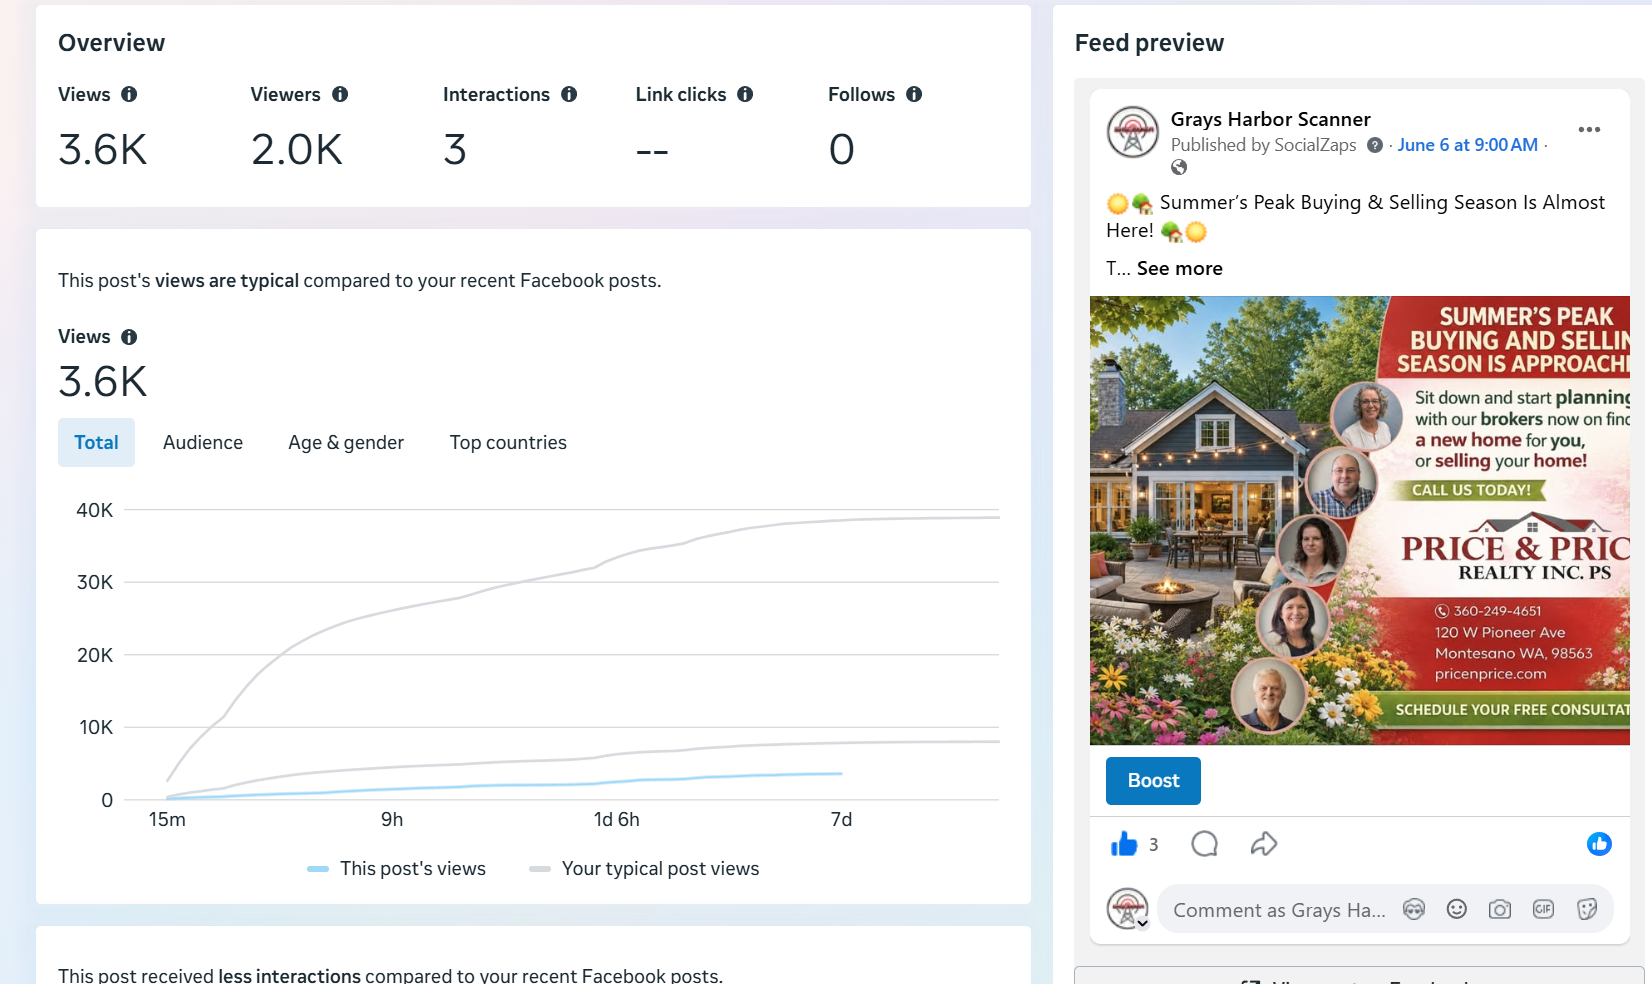The height and width of the screenshot is (984, 1652).
Task: Click the info icon beside Viewers
Action: point(340,94)
